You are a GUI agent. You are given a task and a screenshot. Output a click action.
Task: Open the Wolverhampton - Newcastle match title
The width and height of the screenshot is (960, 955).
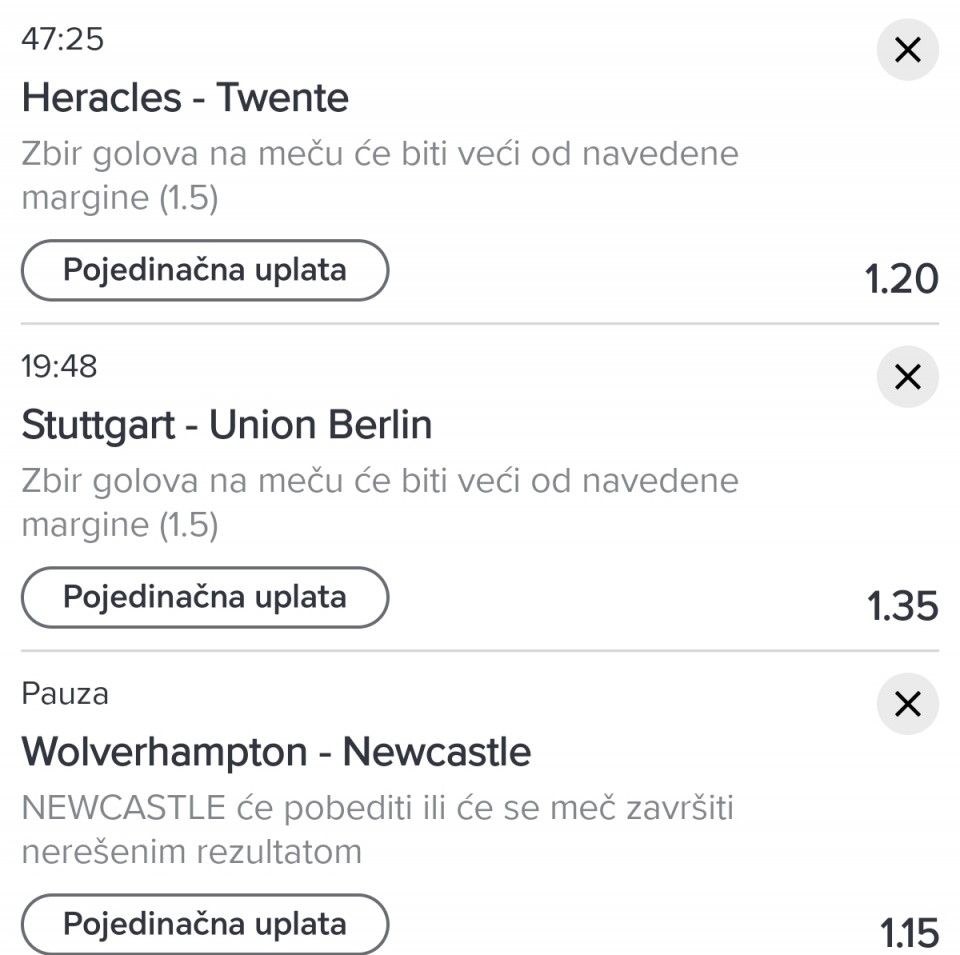[x=276, y=752]
